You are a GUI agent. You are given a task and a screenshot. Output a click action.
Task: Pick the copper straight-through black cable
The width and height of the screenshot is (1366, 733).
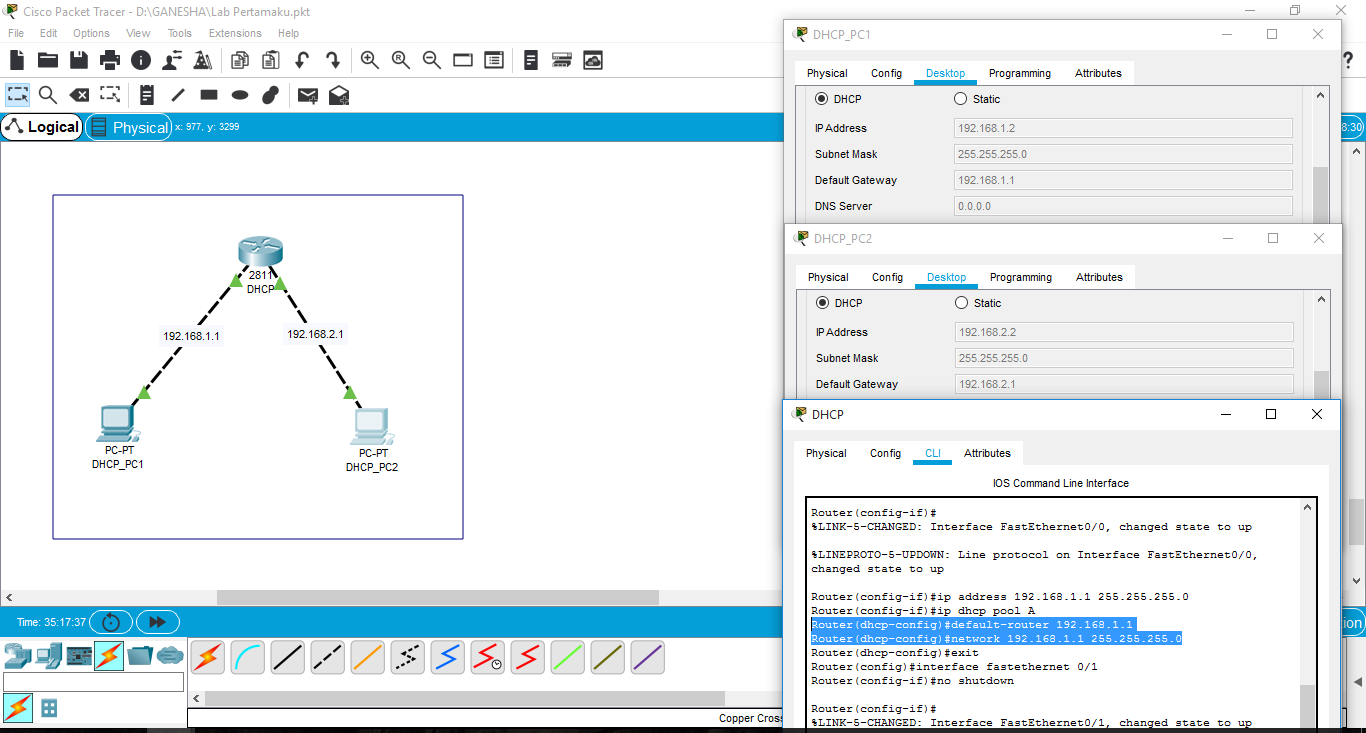tap(288, 658)
